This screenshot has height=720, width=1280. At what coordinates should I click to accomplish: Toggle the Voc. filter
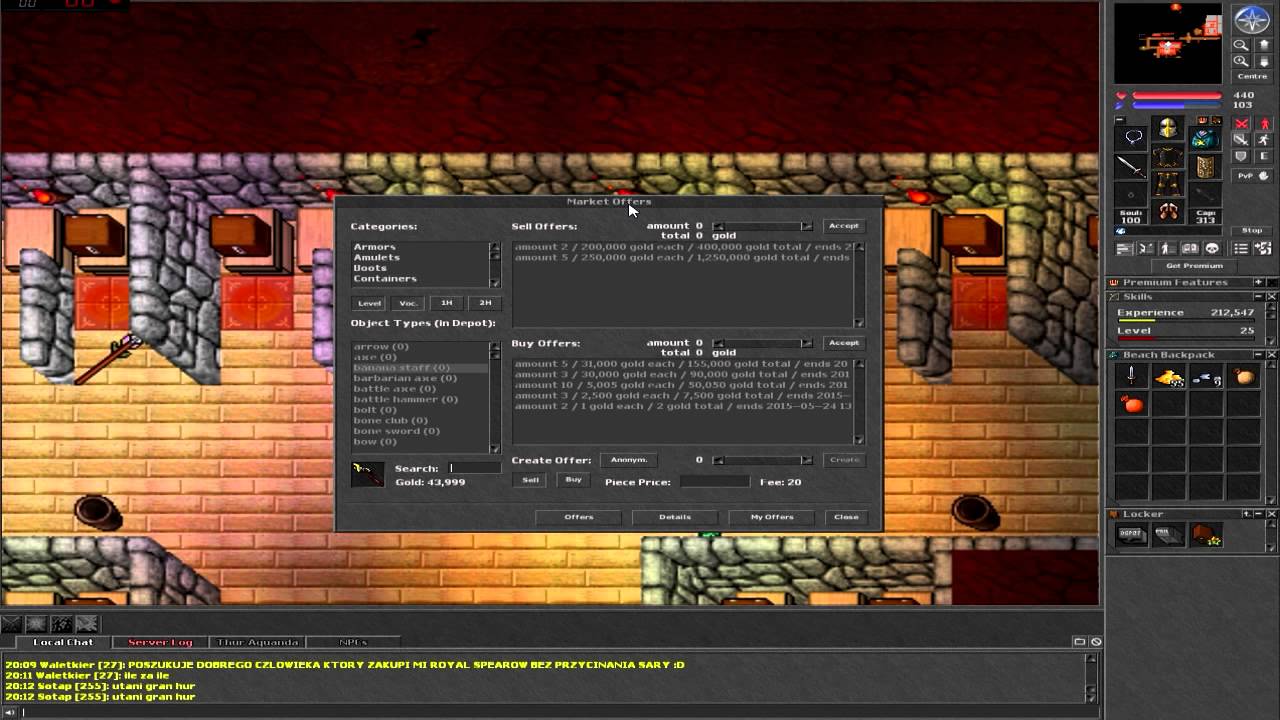pos(408,303)
